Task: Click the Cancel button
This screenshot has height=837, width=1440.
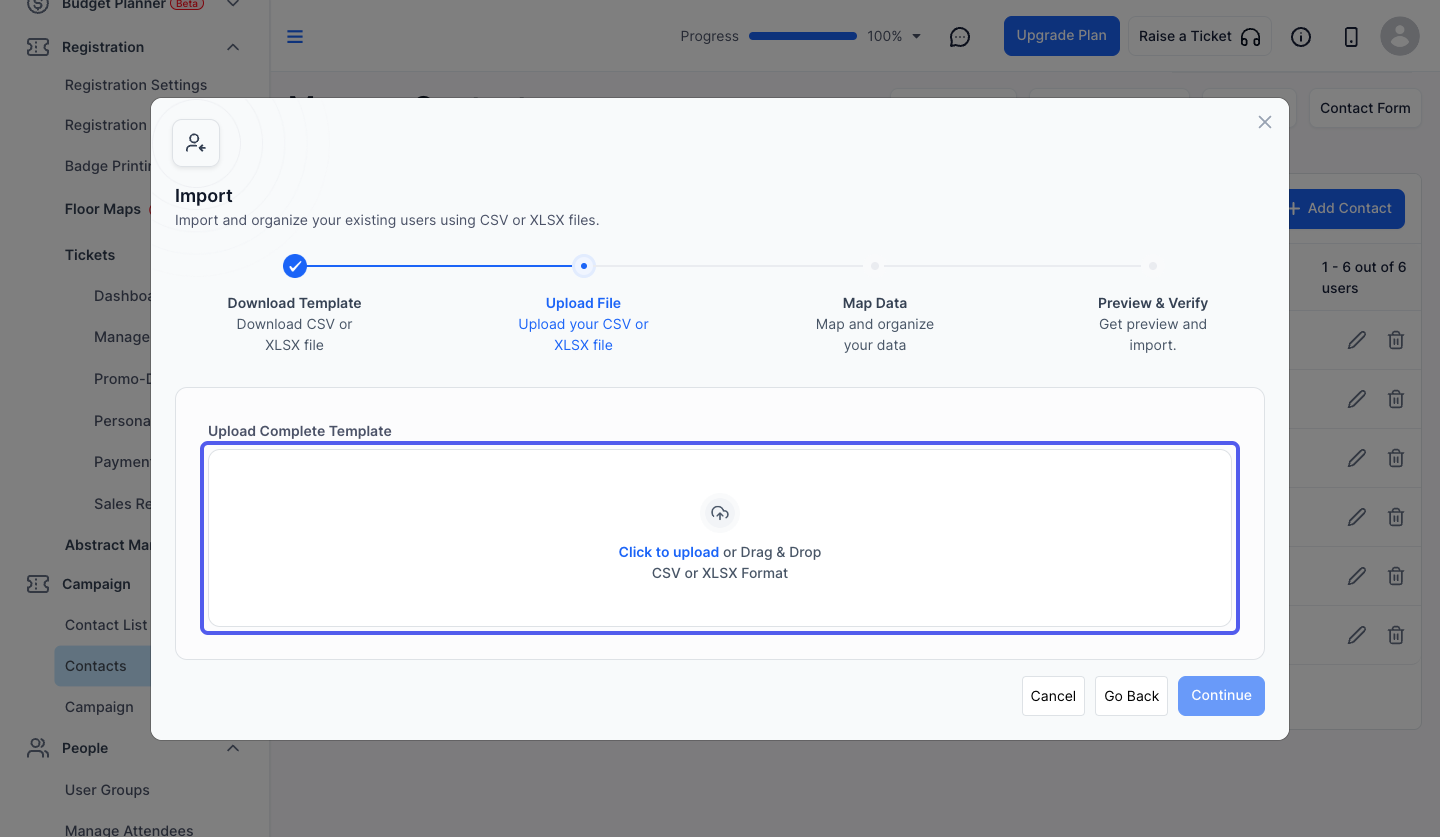Action: coord(1053,696)
